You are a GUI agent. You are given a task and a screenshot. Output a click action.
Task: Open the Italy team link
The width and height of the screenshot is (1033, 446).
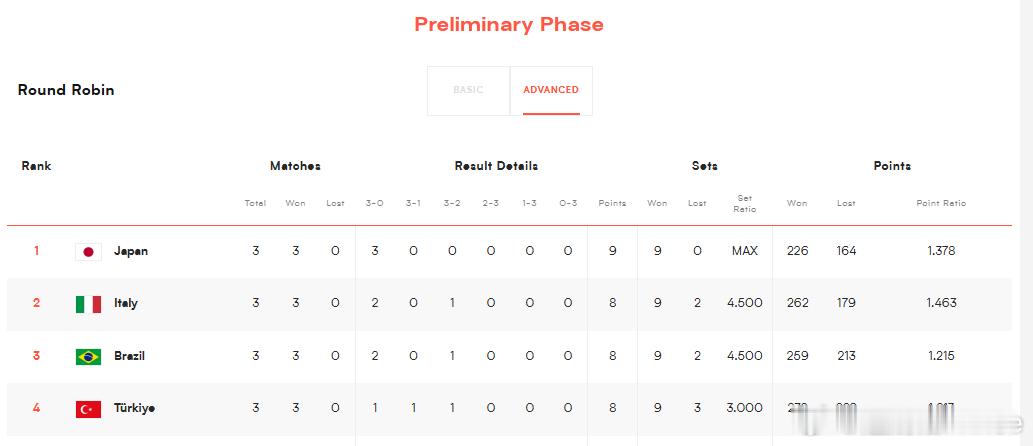point(126,303)
